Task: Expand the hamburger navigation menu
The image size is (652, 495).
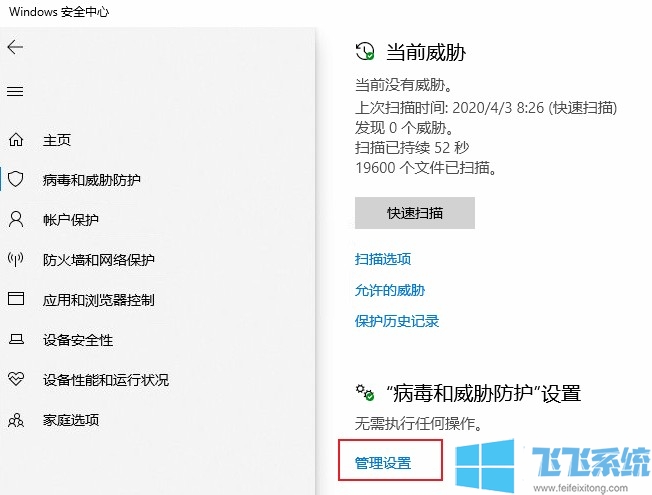Action: pyautogui.click(x=15, y=91)
